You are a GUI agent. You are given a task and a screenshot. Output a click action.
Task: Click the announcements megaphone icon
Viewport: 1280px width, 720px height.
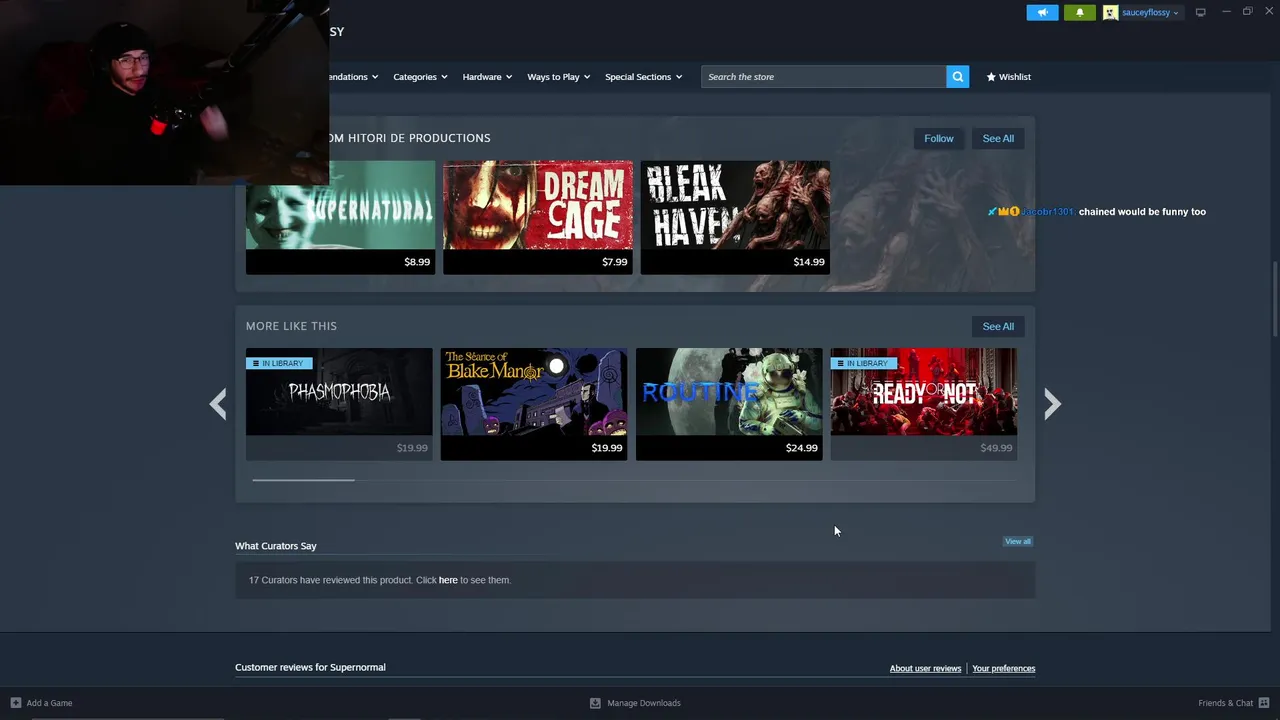1042,12
